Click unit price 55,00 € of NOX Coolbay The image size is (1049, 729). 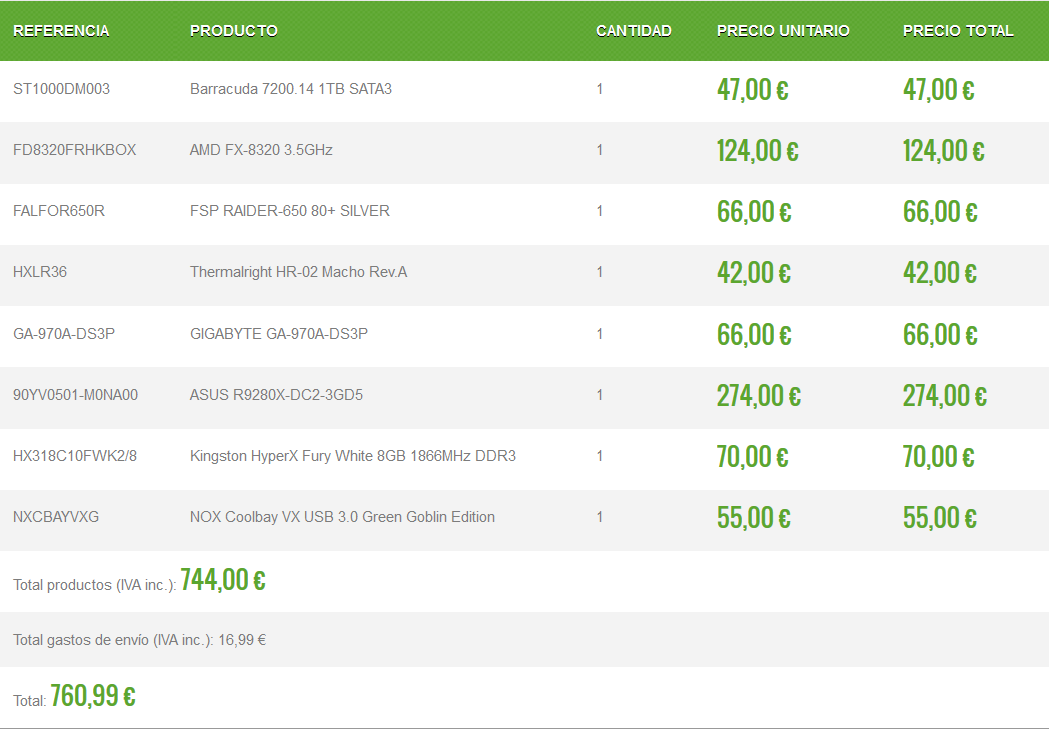pos(754,518)
